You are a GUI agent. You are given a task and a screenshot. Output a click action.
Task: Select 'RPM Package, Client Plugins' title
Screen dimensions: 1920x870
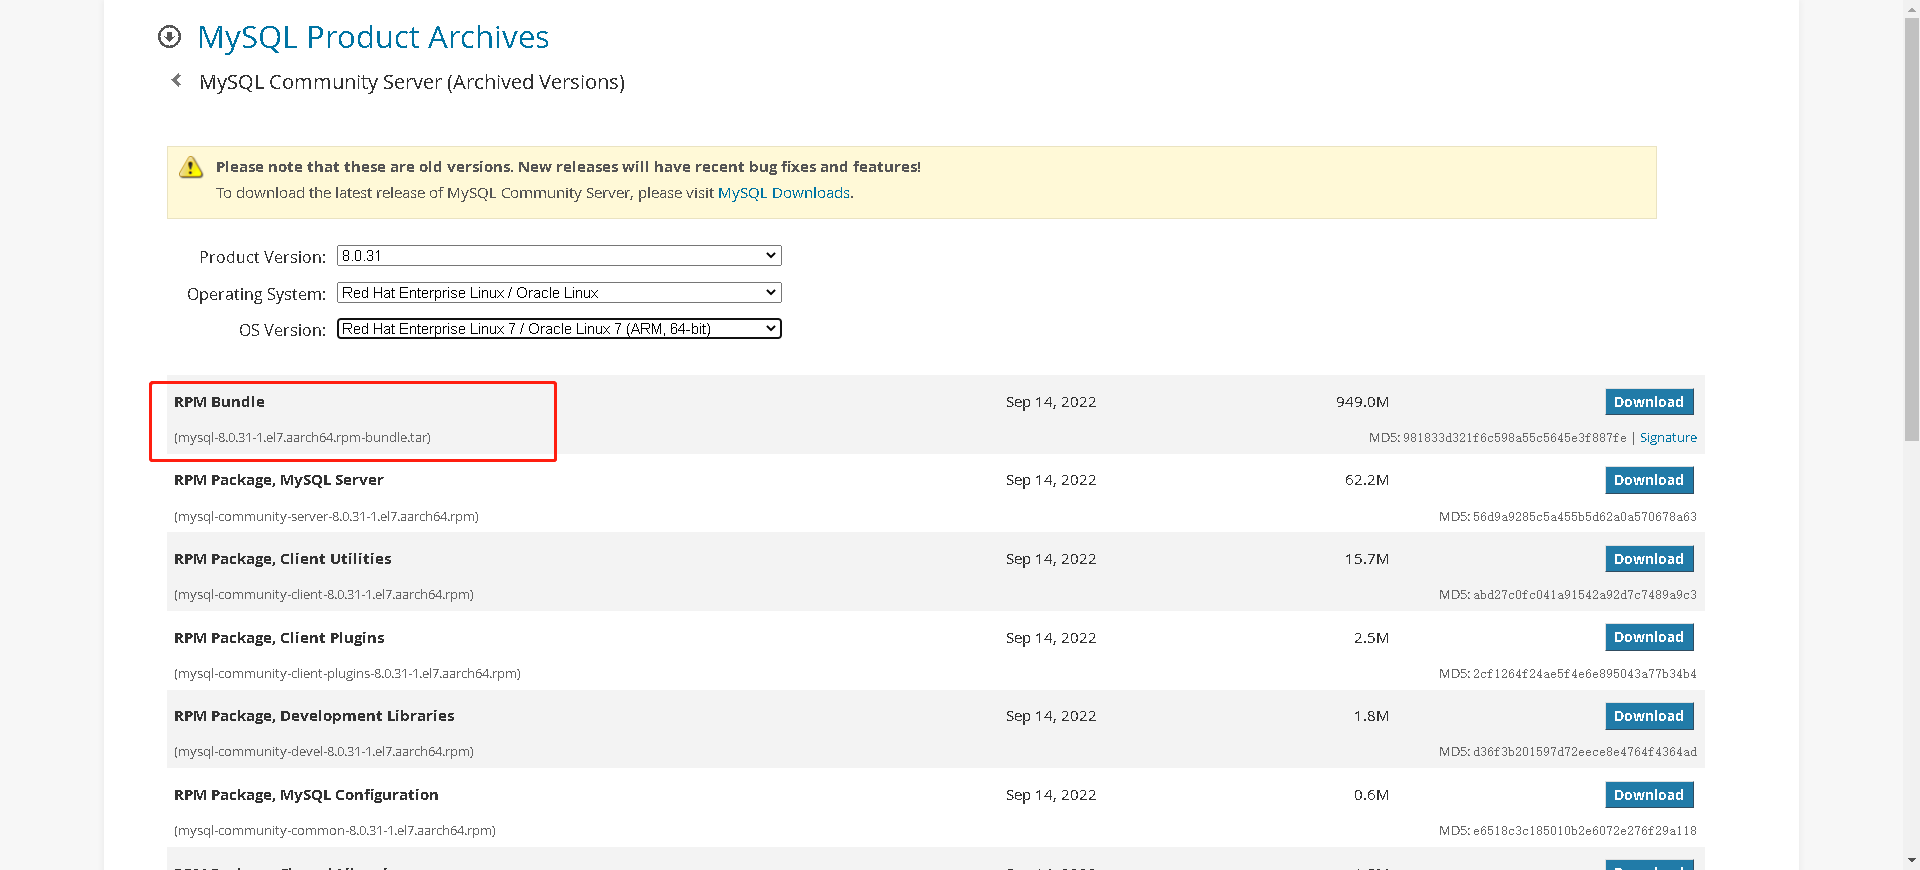[279, 638]
